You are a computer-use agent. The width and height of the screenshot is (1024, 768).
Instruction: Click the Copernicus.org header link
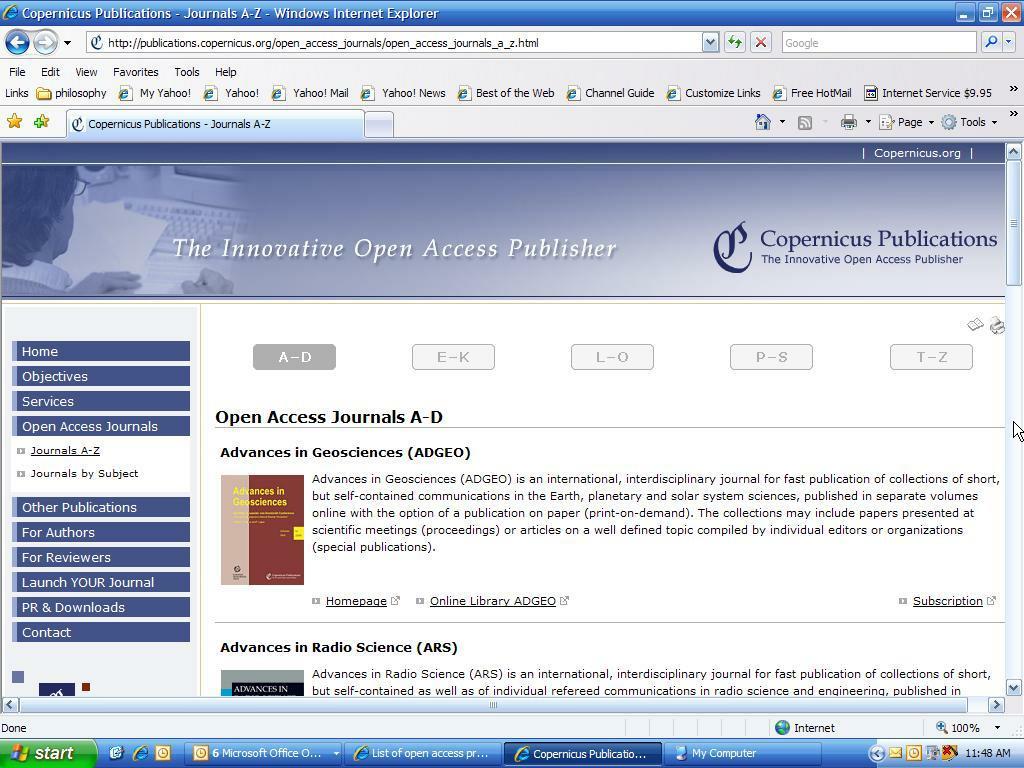(x=917, y=153)
